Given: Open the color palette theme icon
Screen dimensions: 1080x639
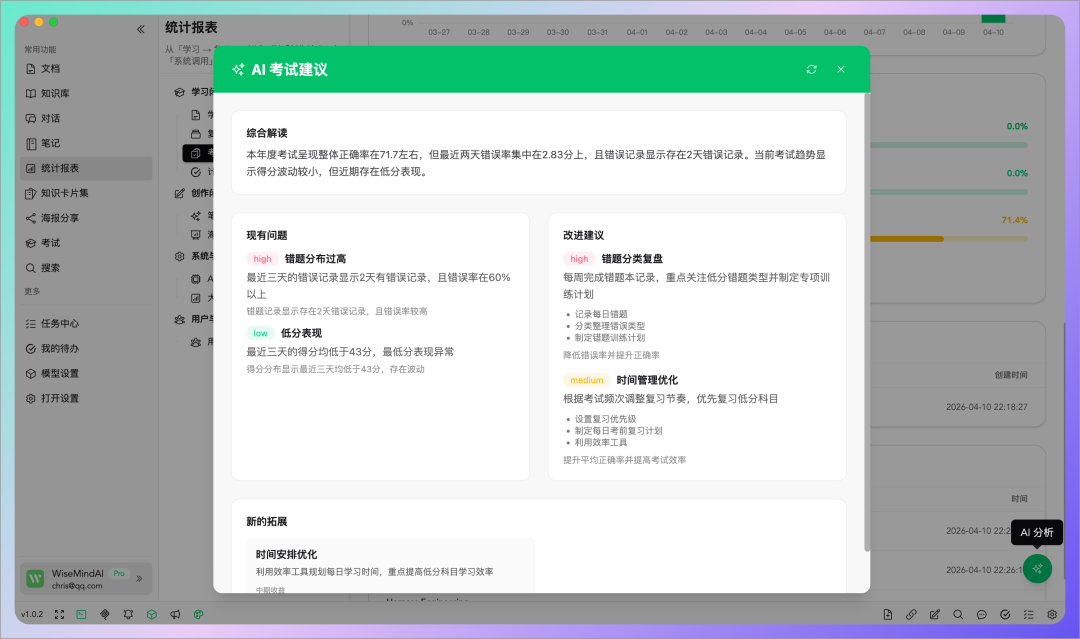Looking at the screenshot, I should (198, 614).
